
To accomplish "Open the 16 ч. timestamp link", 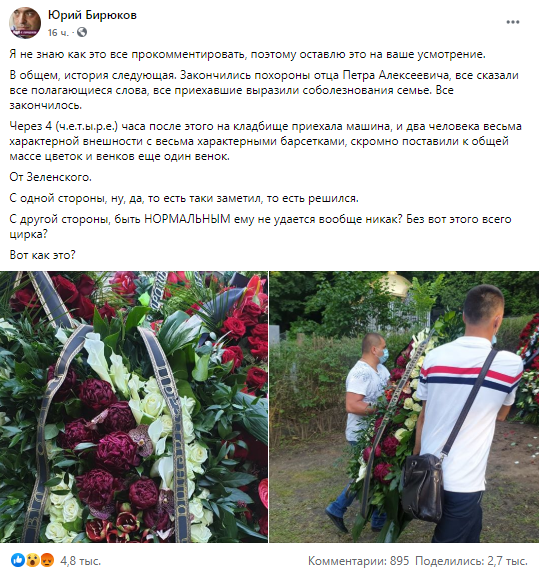I will [58, 33].
